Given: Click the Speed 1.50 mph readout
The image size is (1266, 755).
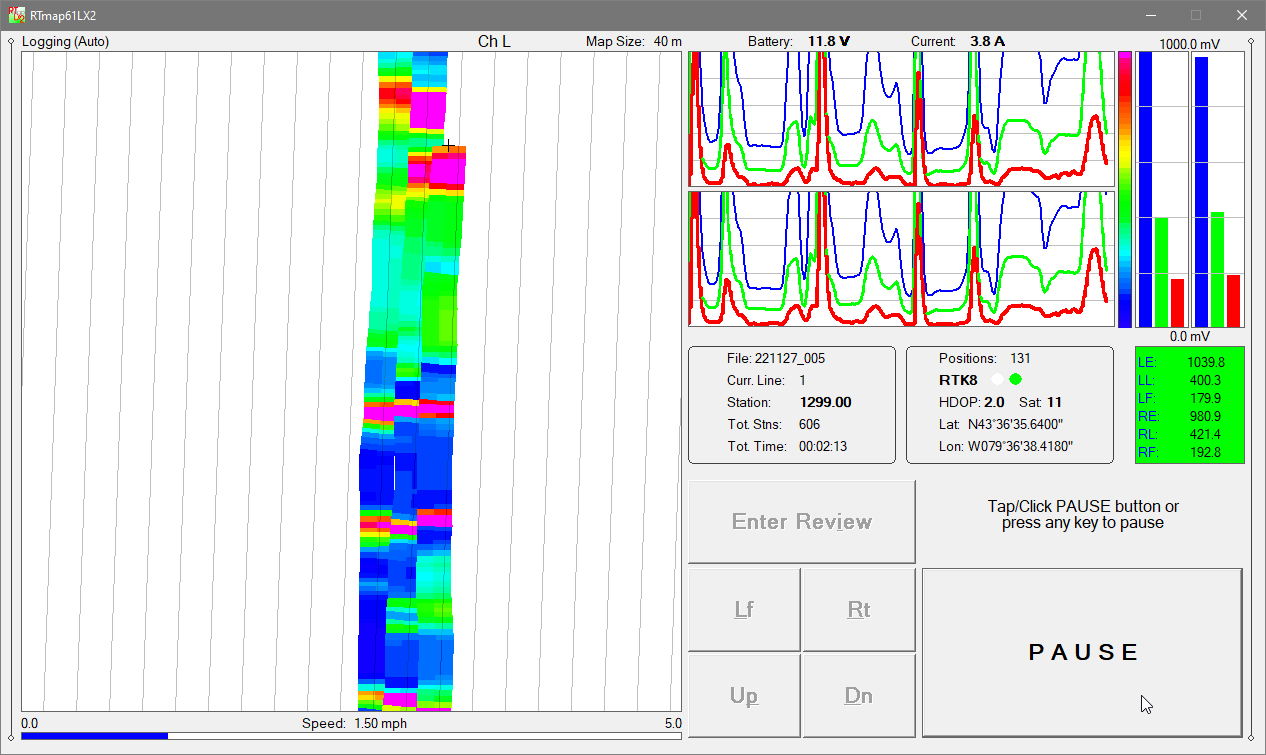Looking at the screenshot, I should pyautogui.click(x=354, y=723).
